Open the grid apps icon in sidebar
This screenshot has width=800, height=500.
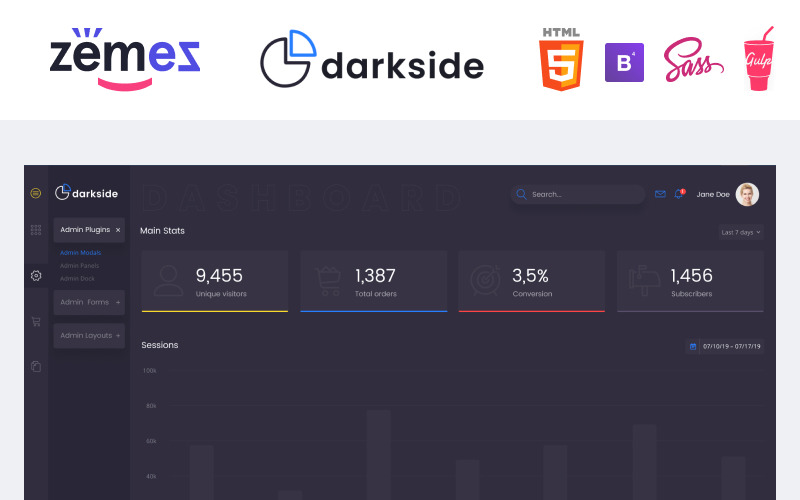(x=36, y=230)
